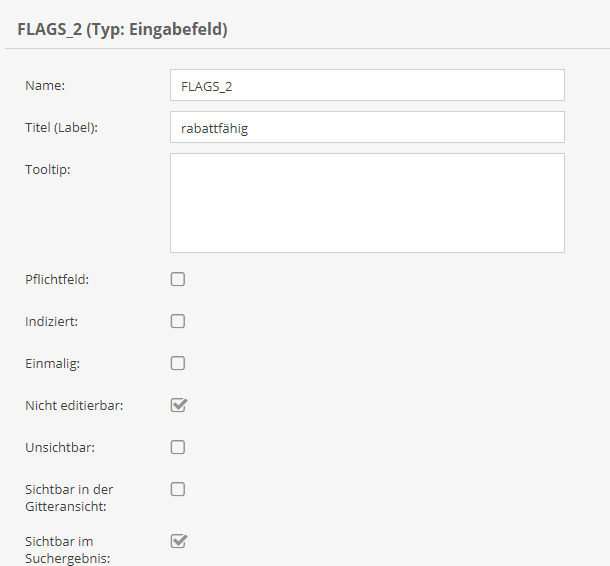Click the 'Indiziert:' label text
Viewport: 610px width, 566px height.
click(52, 321)
